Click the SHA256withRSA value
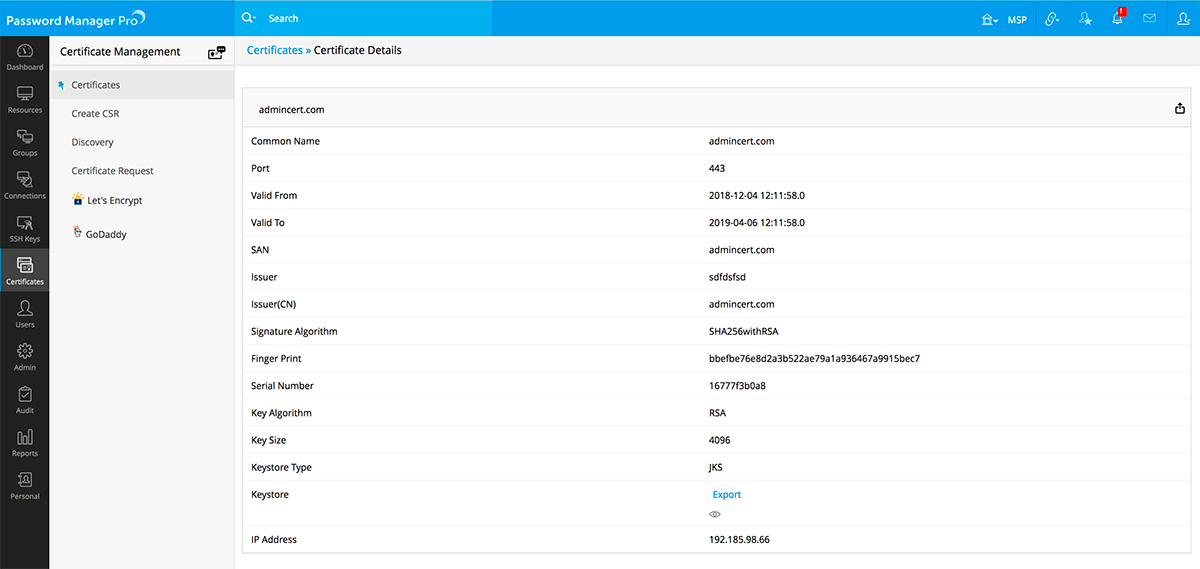Viewport: 1200px width, 569px height. 743,331
